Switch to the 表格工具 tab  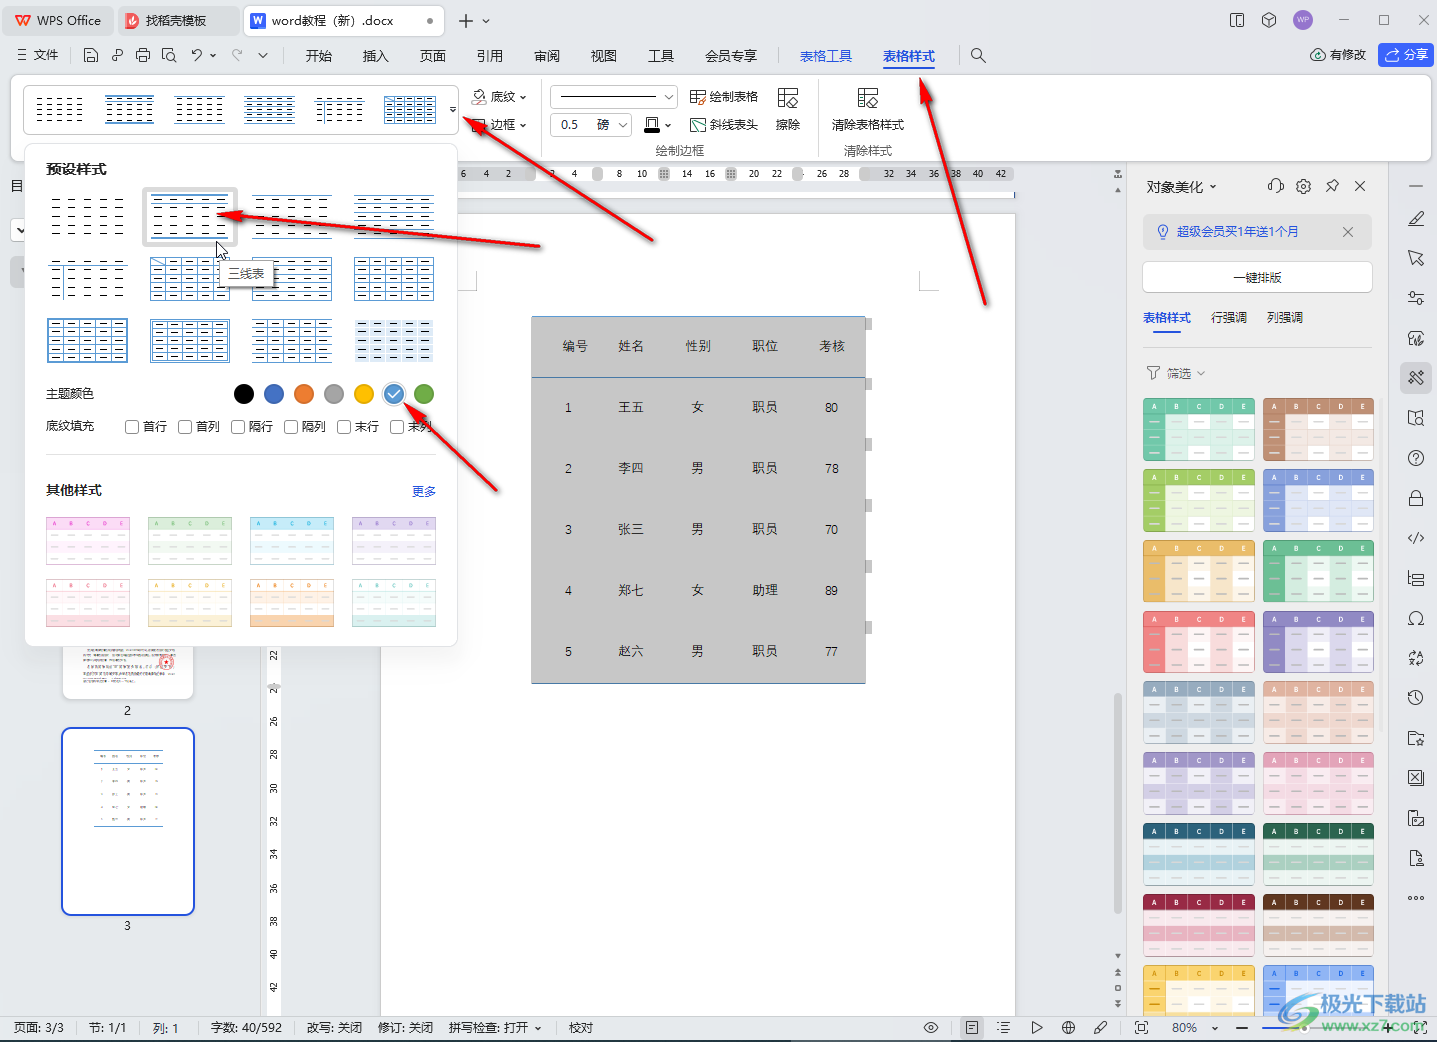[x=826, y=56]
